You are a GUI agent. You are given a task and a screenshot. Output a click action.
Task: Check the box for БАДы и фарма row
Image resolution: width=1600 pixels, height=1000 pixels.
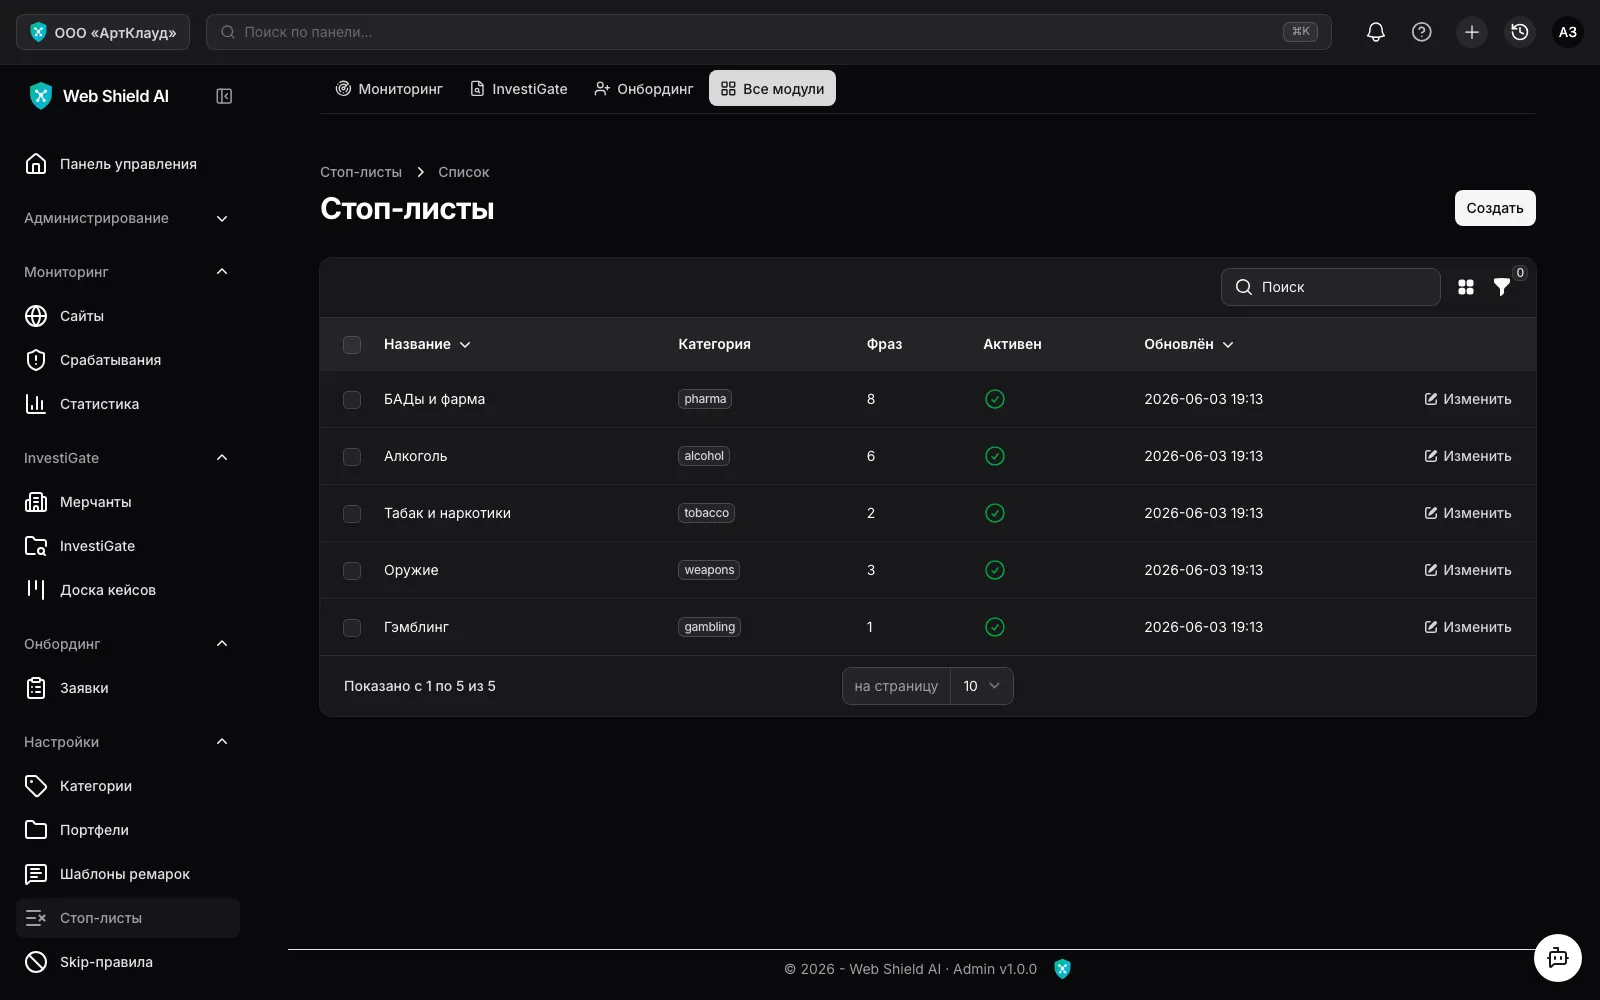tap(352, 400)
